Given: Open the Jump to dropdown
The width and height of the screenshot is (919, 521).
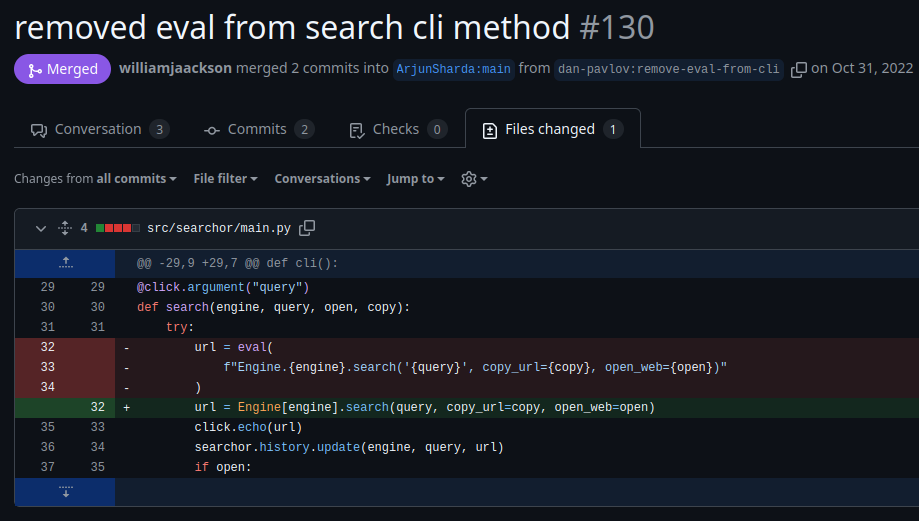Looking at the screenshot, I should (416, 179).
